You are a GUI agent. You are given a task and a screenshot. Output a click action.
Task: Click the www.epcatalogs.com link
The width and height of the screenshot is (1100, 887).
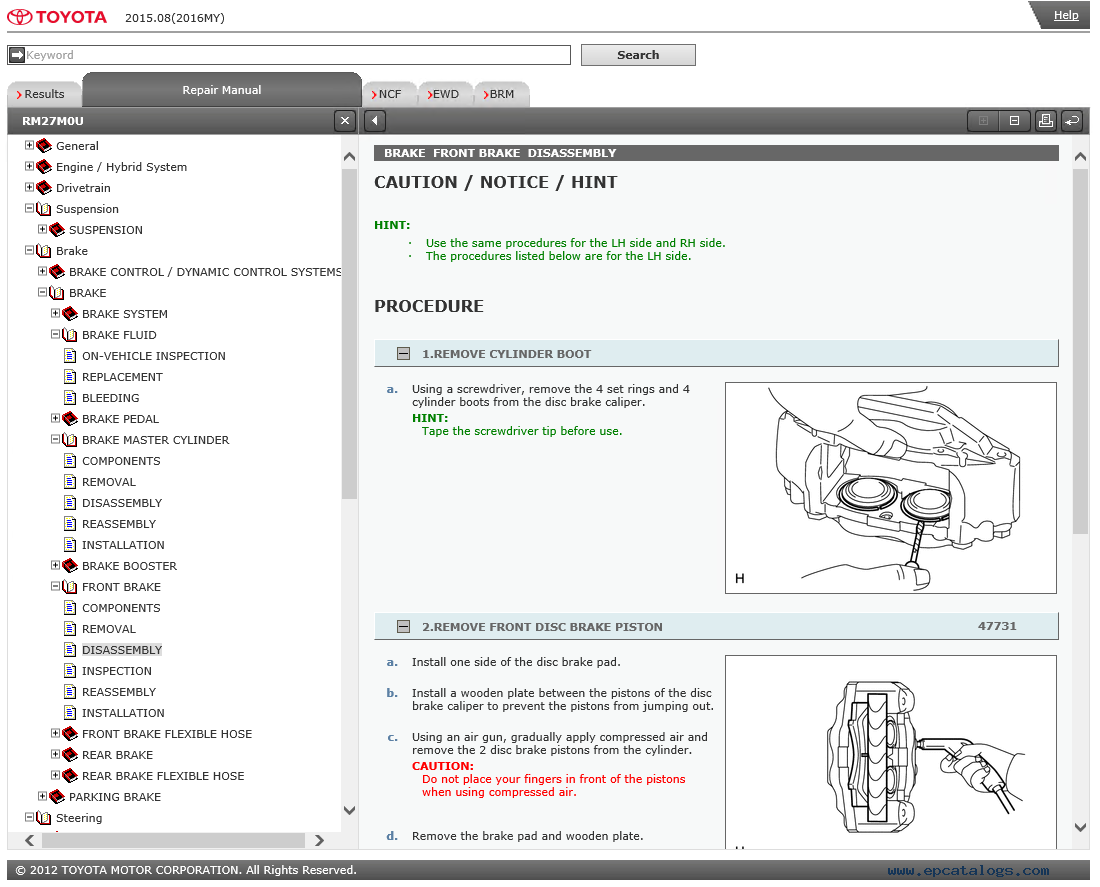coord(968,870)
